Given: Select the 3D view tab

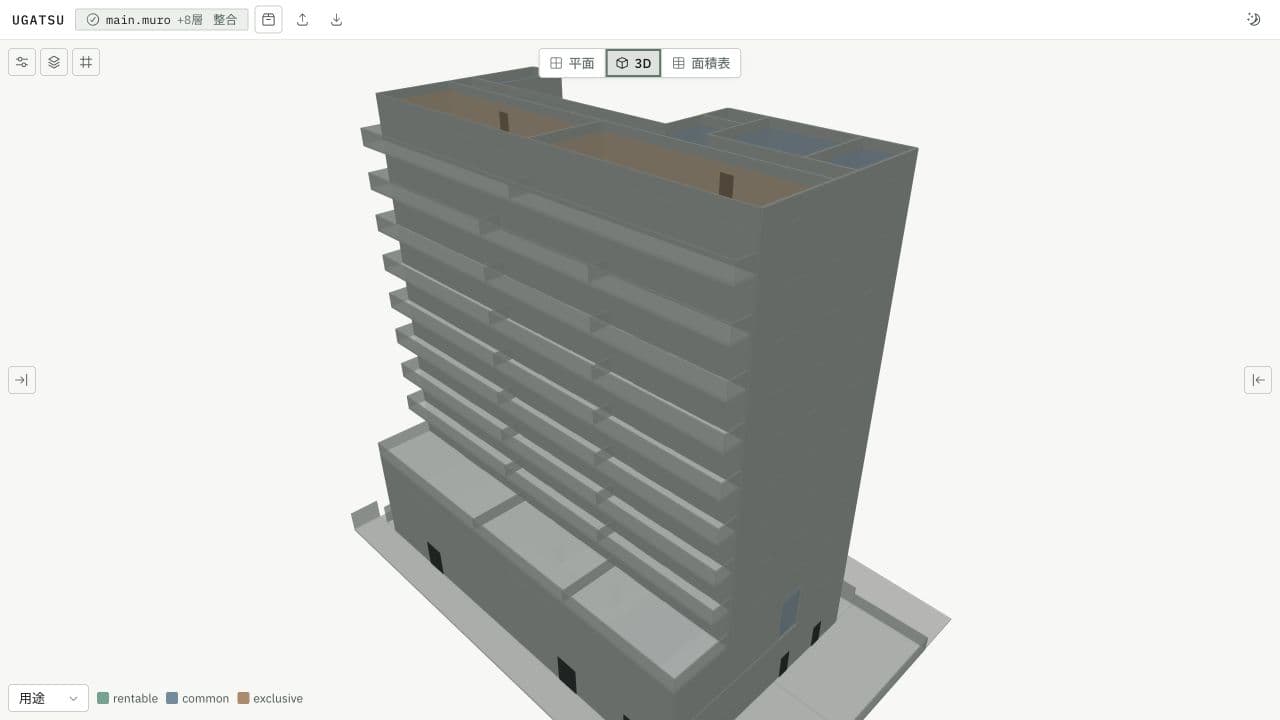Looking at the screenshot, I should click(x=633, y=63).
